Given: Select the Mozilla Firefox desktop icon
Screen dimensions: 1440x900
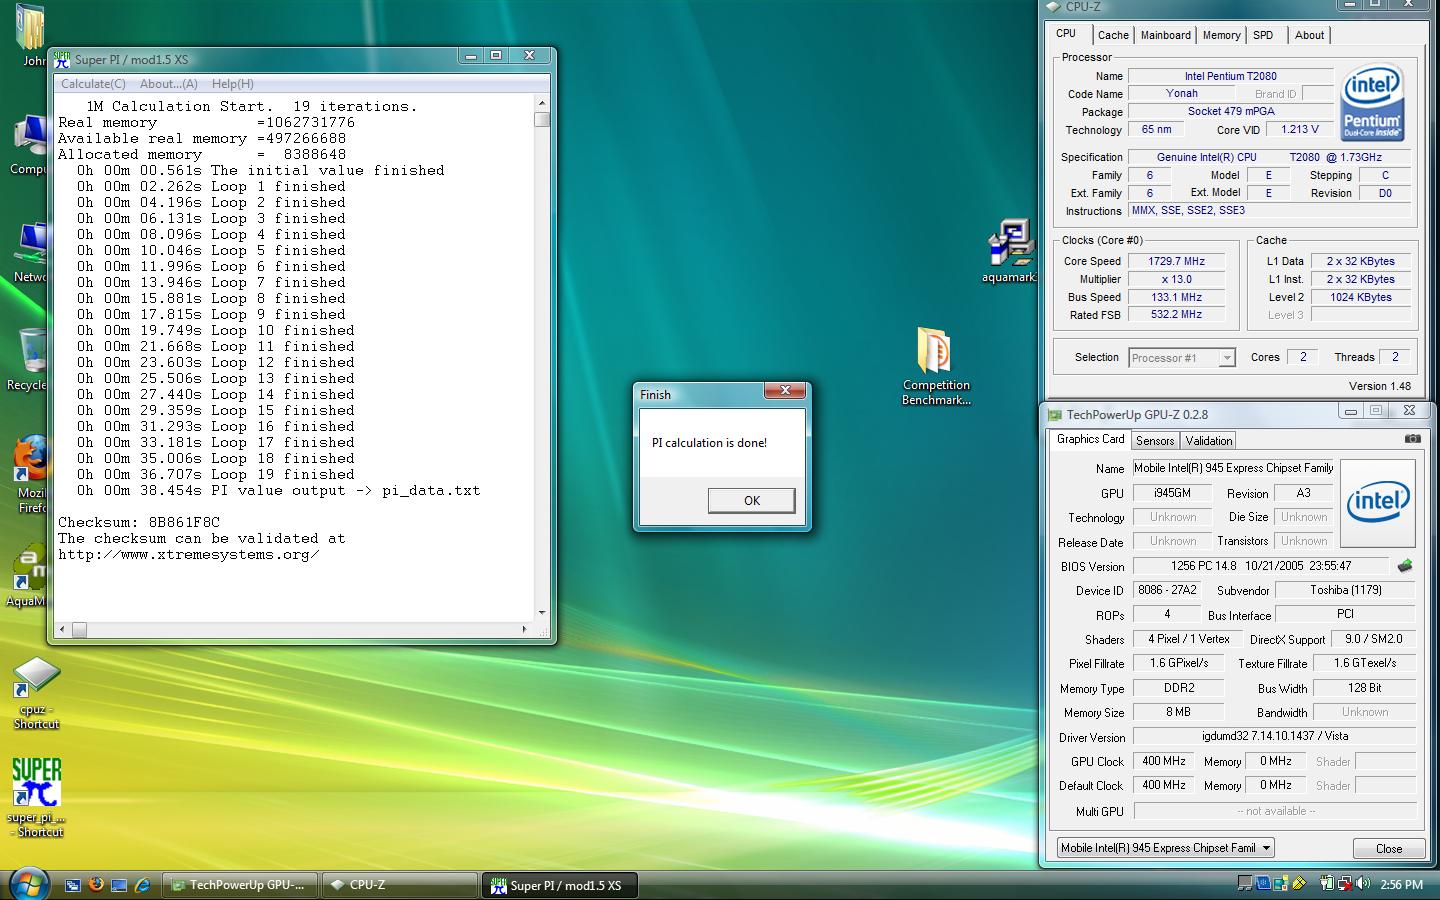Looking at the screenshot, I should pos(30,475).
